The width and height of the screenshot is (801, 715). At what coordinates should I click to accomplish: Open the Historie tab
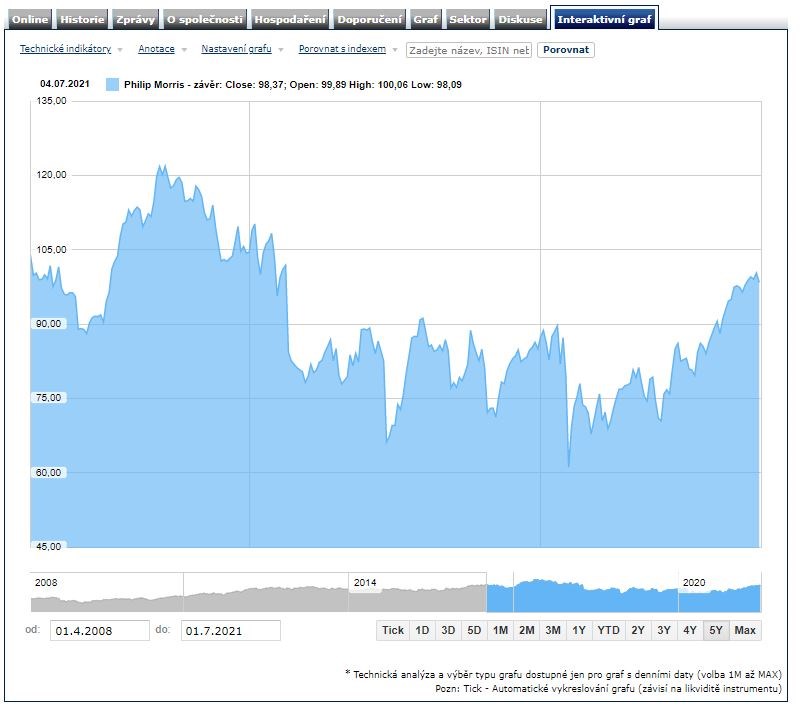coord(81,19)
